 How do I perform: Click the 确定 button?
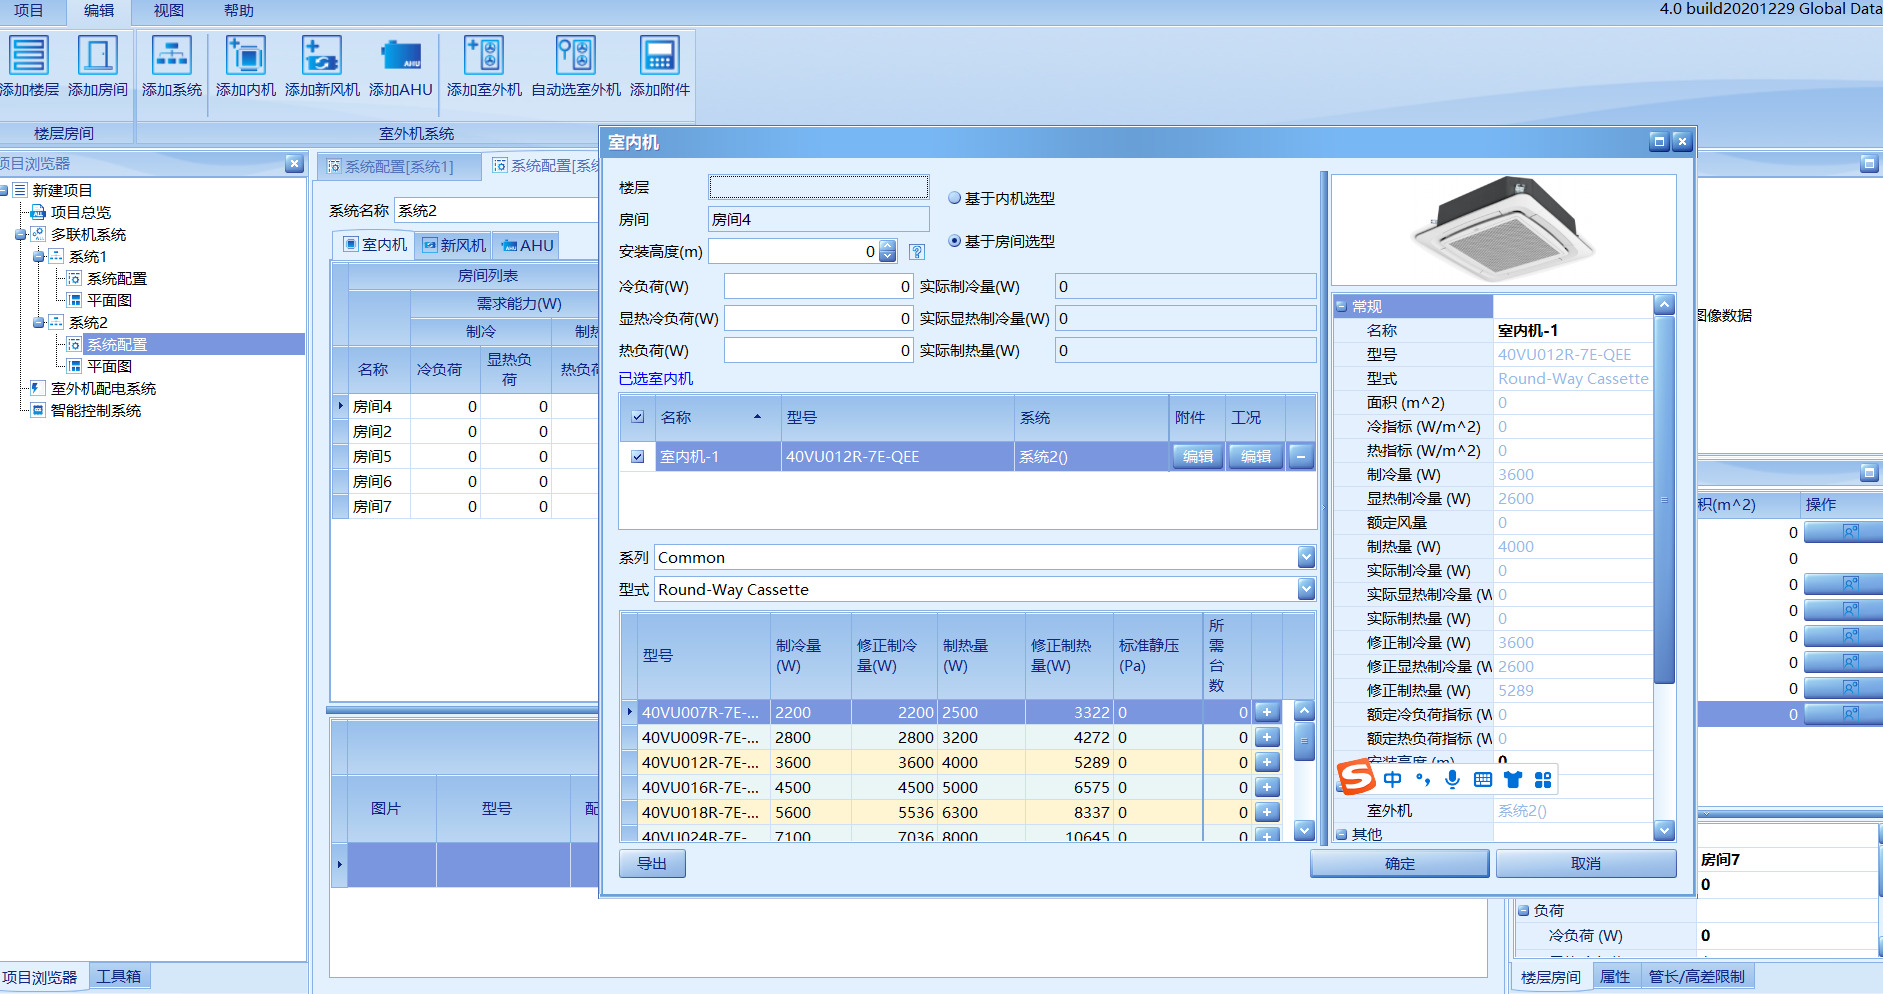coord(1399,864)
